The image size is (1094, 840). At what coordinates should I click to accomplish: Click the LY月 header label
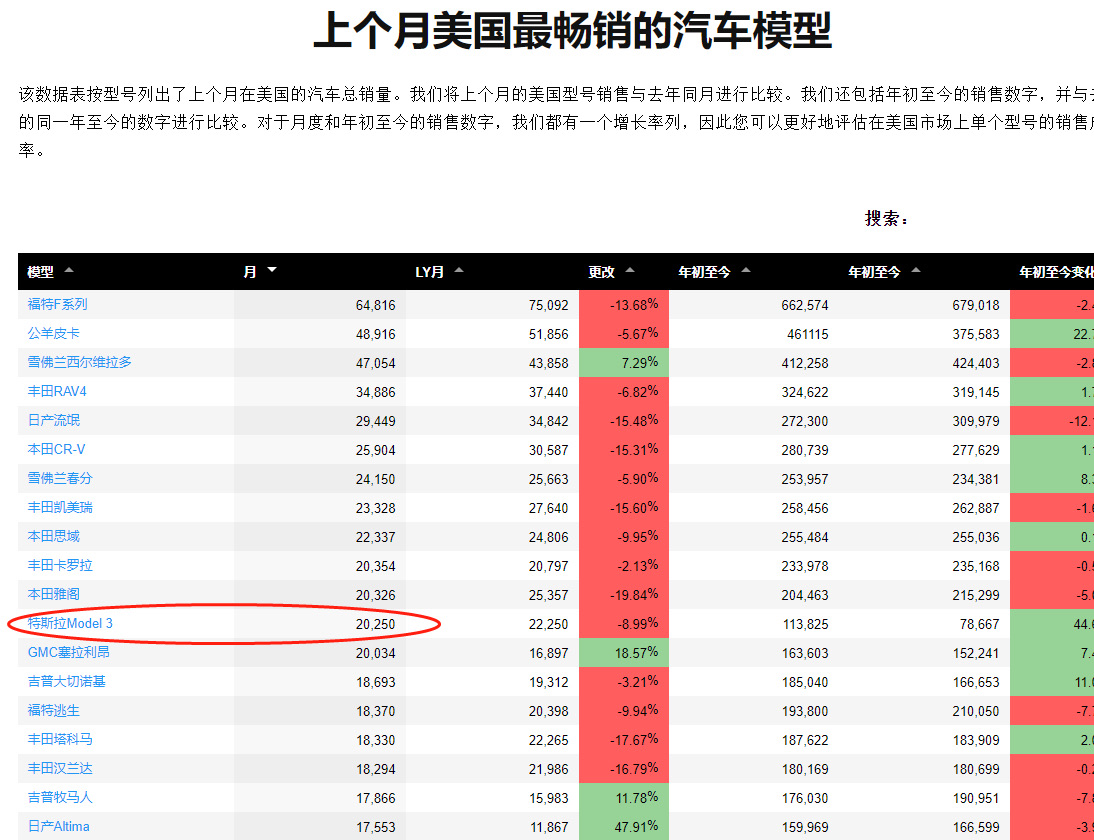[429, 272]
